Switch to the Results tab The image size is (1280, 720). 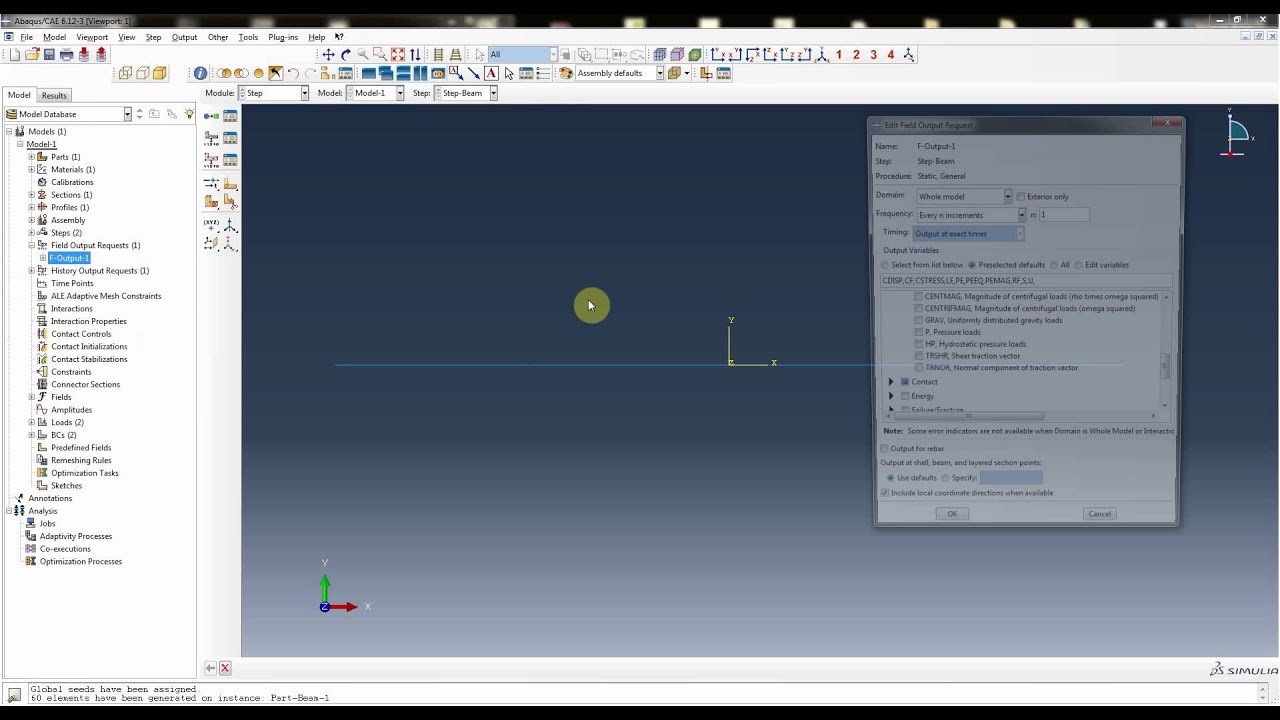[x=54, y=95]
